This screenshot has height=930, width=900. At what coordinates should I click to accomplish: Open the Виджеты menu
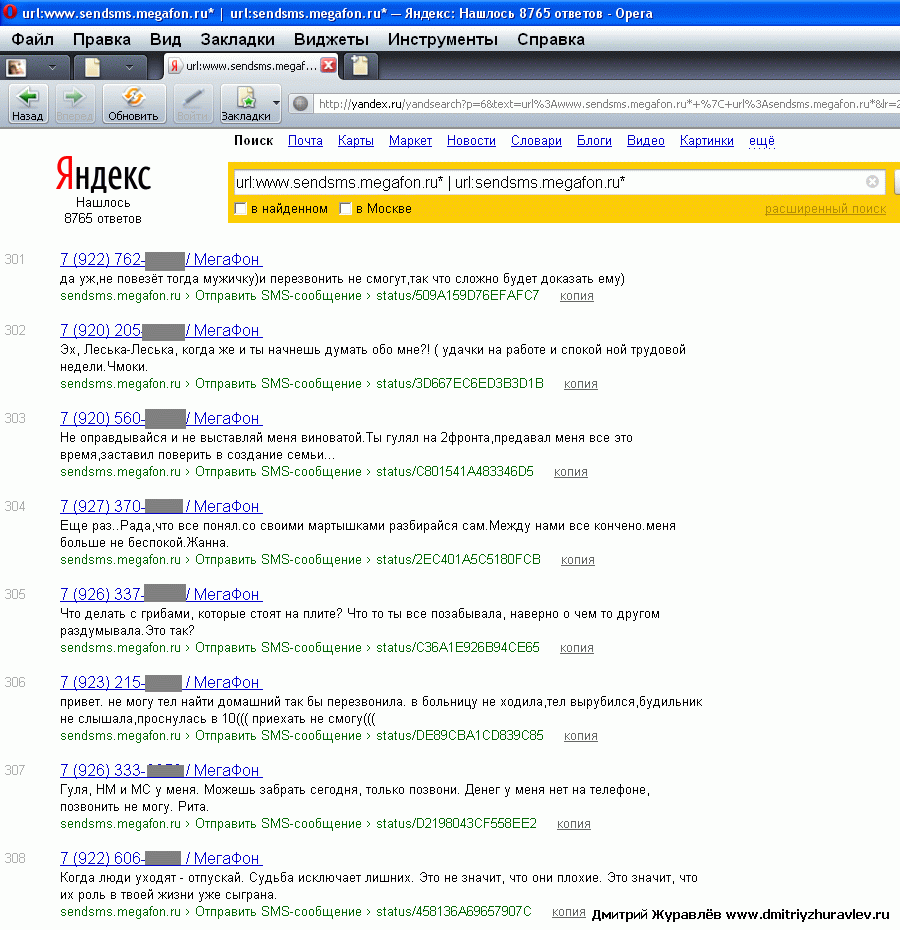click(x=331, y=40)
